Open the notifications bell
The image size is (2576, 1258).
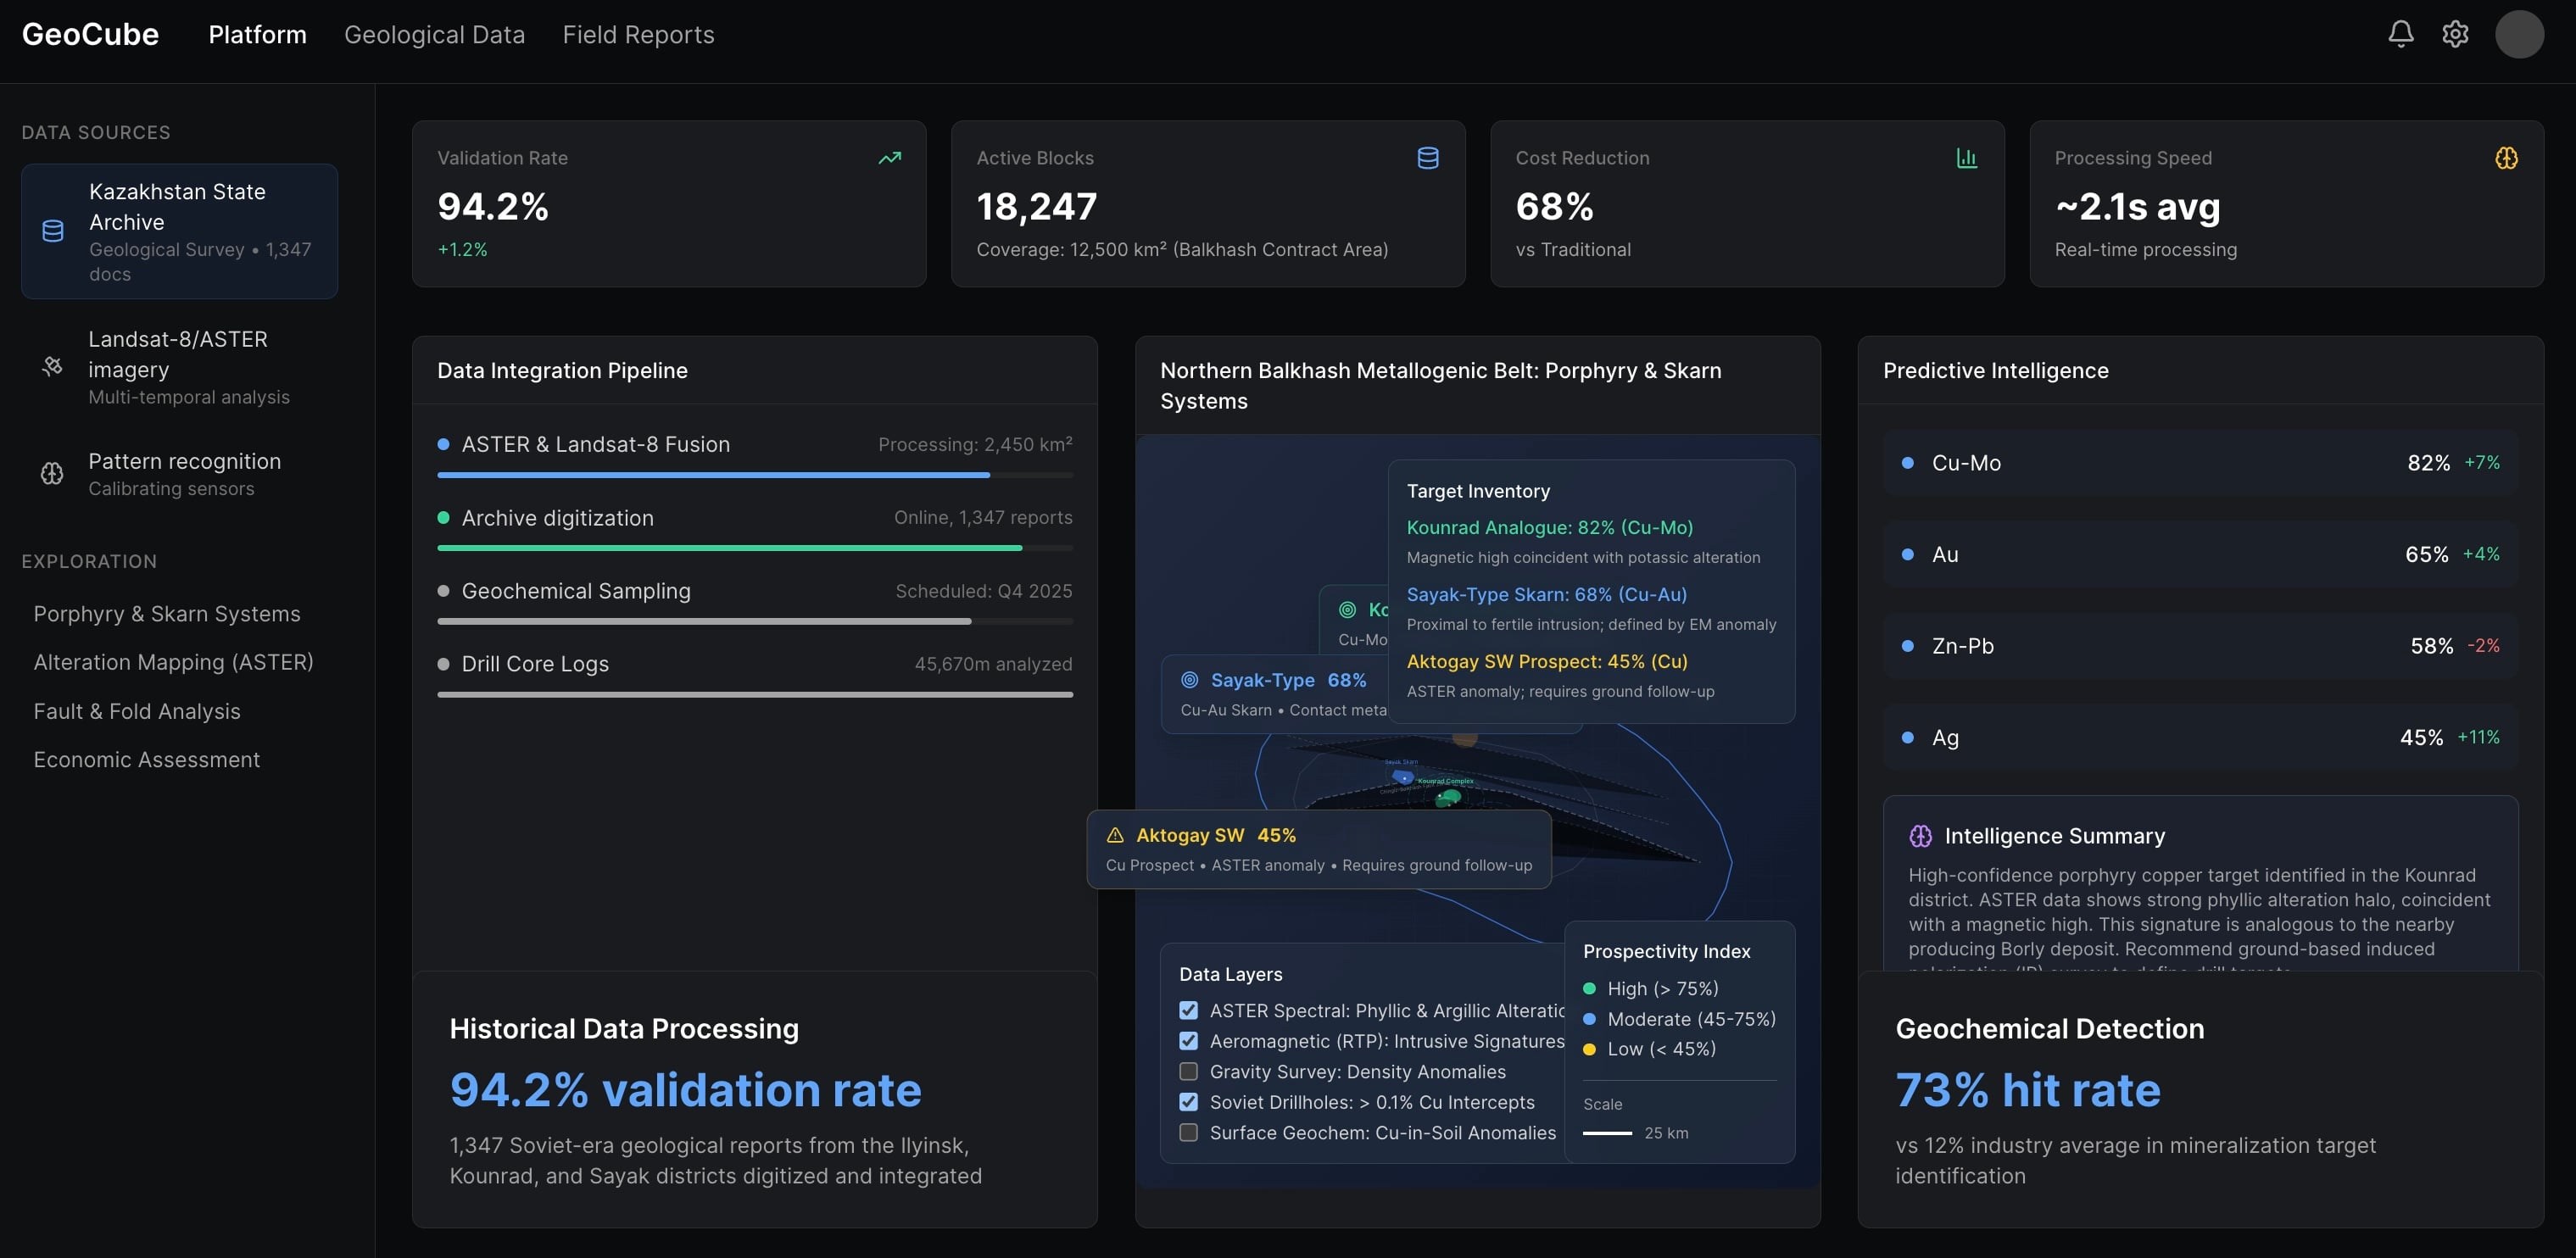2401,33
